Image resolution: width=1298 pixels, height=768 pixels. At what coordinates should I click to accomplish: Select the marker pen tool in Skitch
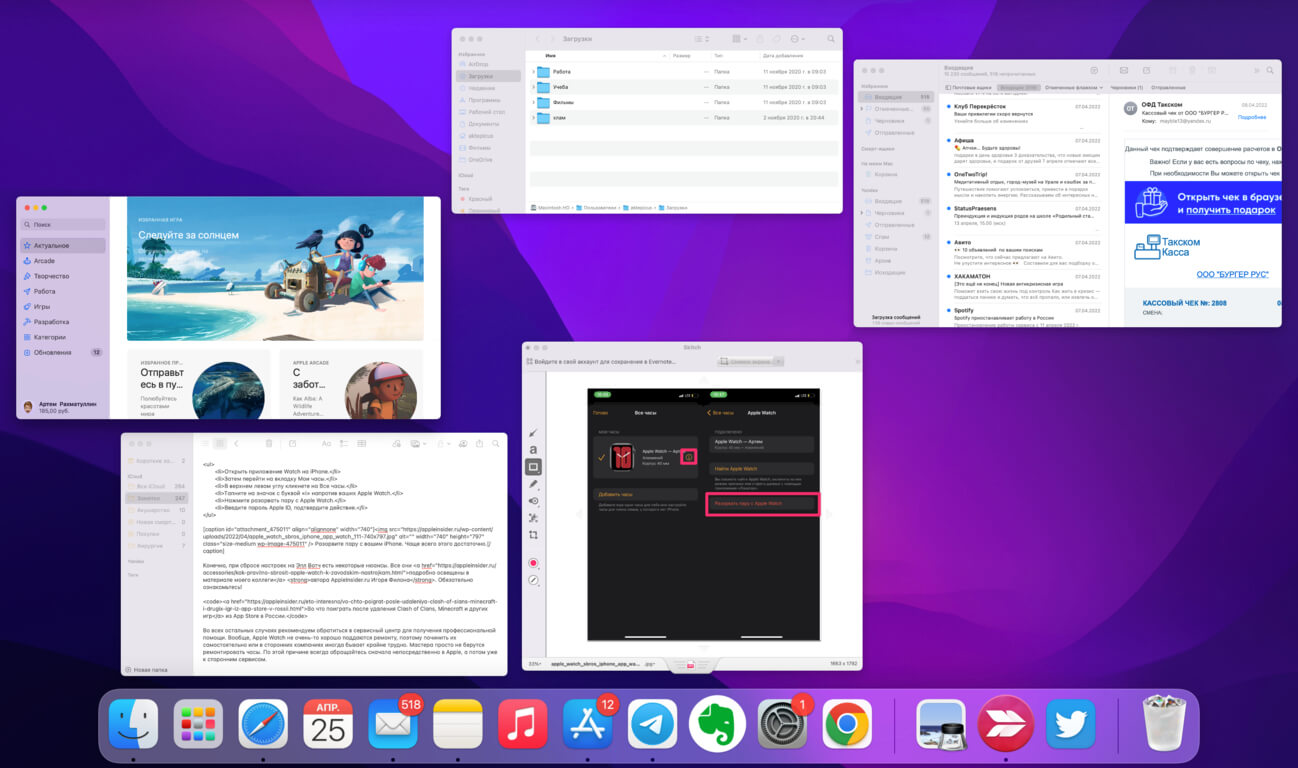point(533,484)
